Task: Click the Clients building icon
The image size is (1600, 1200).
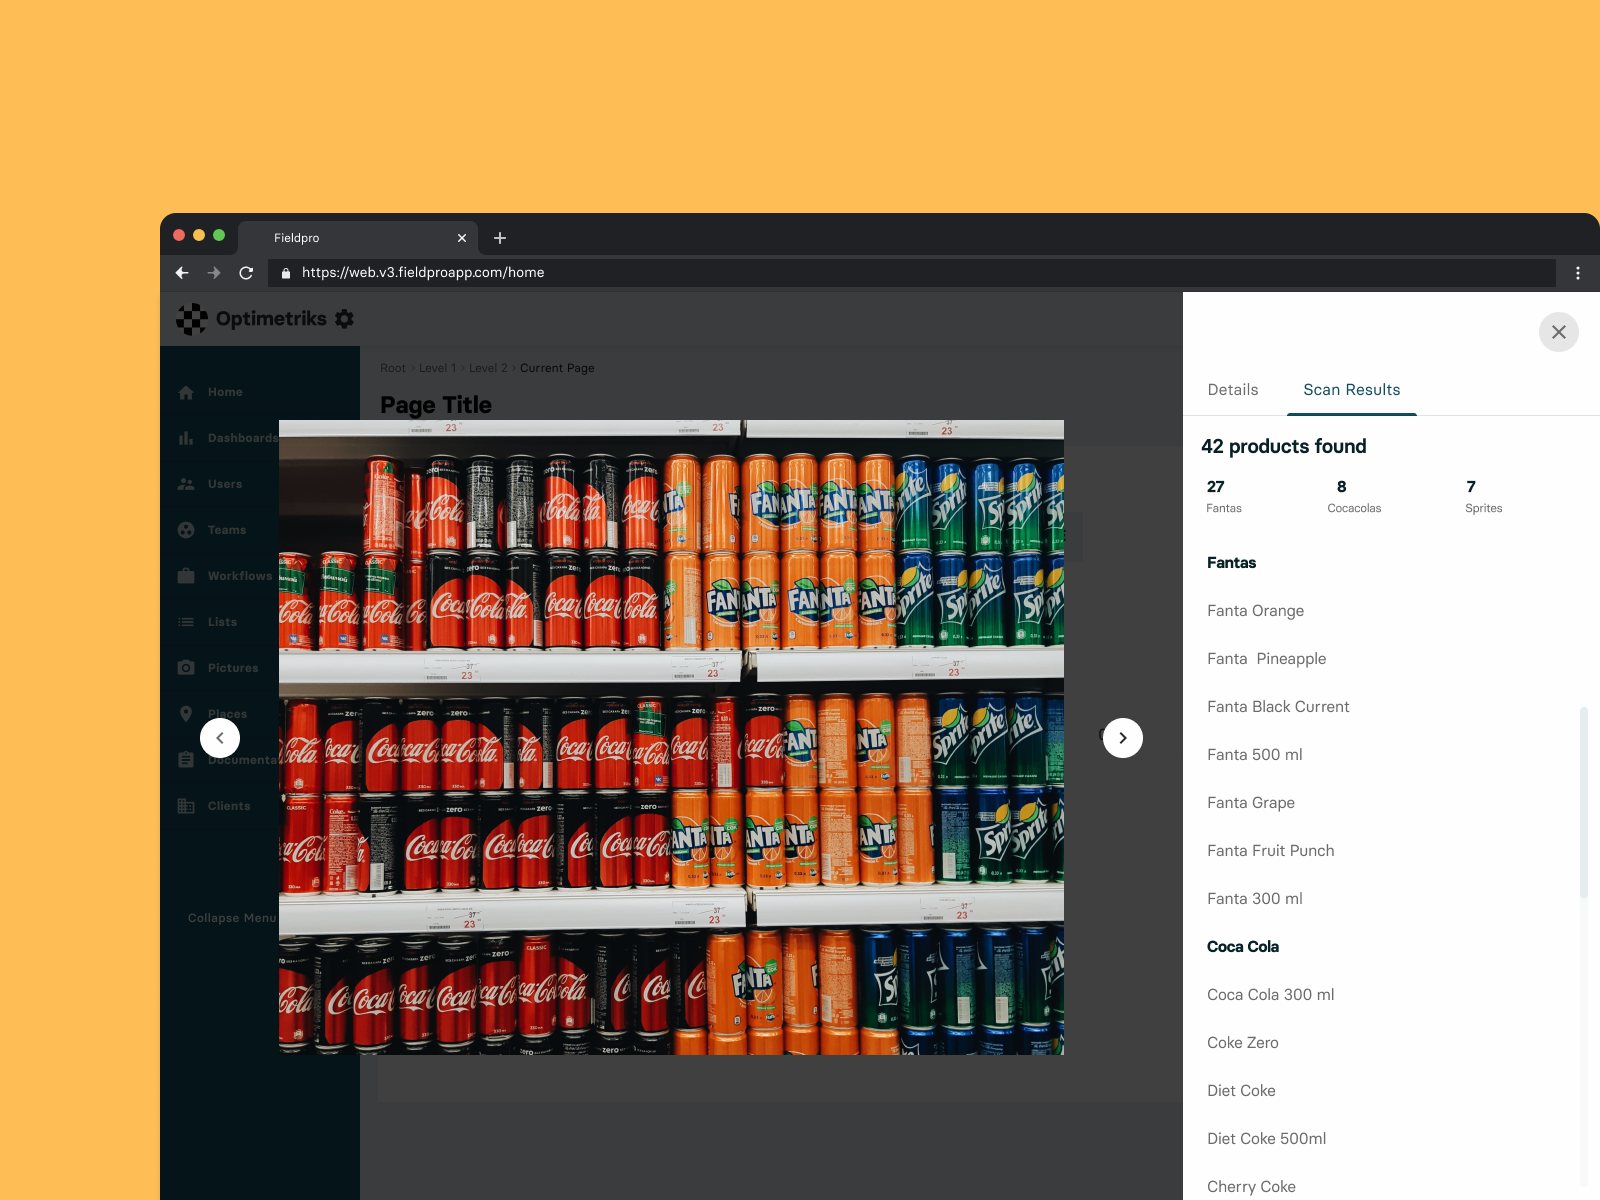Action: (186, 806)
